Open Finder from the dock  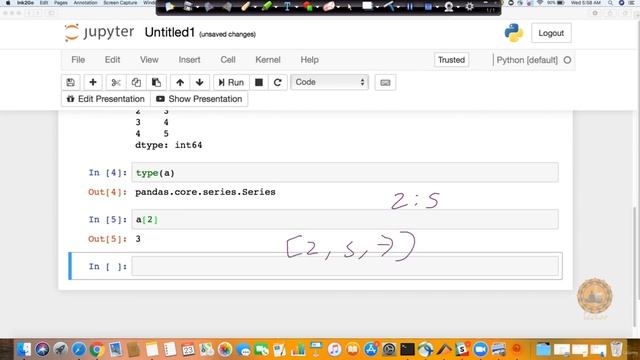pos(24,349)
